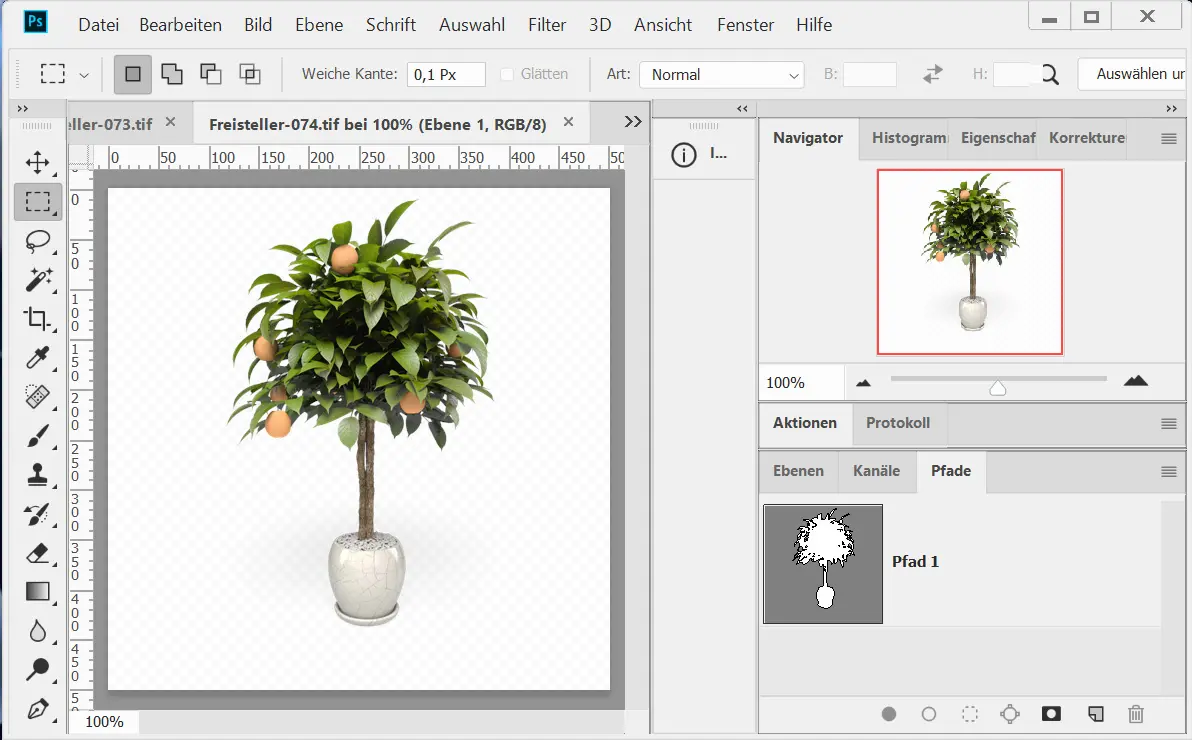Image resolution: width=1192 pixels, height=740 pixels.
Task: Delete the path with the trash icon
Action: point(1135,714)
